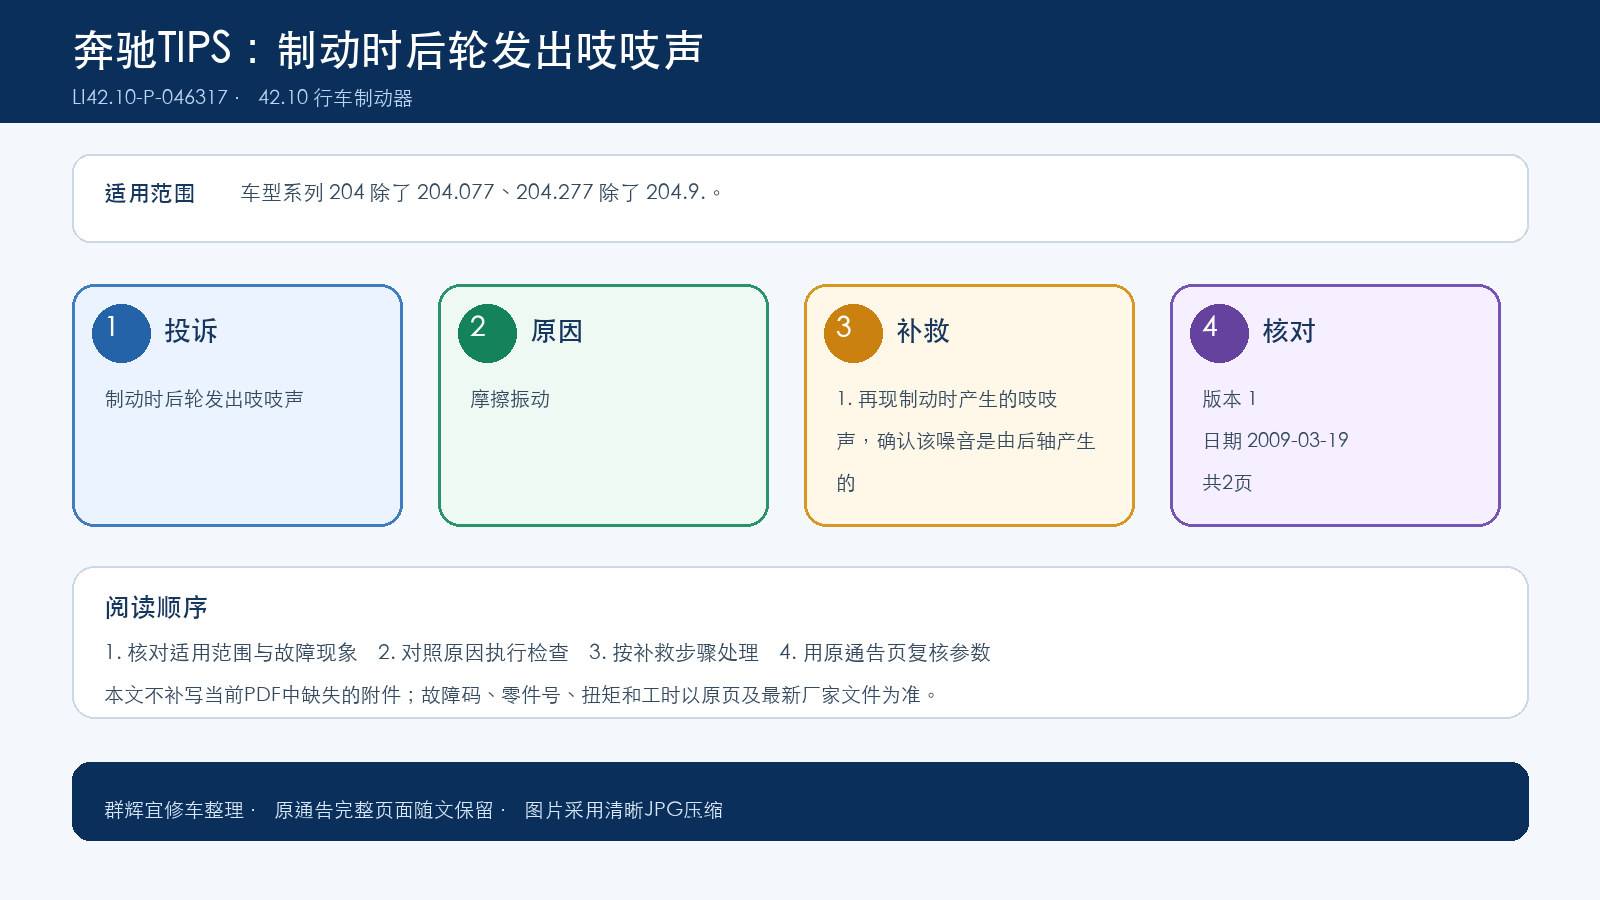Click step 3. 按补救步骤处理
Screen dimensions: 1600x900
(x=674, y=653)
